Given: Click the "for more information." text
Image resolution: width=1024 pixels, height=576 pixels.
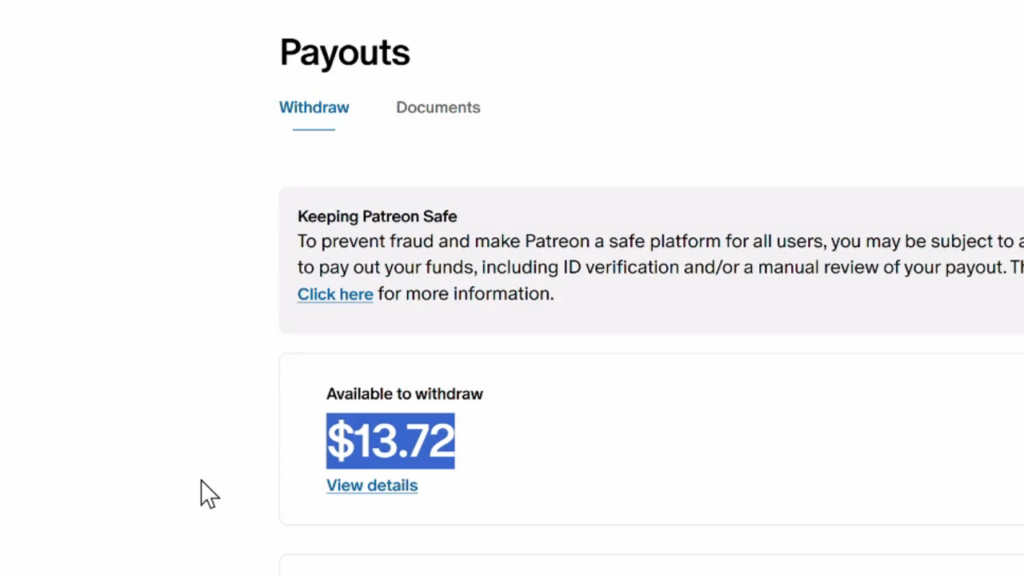Looking at the screenshot, I should (466, 295).
